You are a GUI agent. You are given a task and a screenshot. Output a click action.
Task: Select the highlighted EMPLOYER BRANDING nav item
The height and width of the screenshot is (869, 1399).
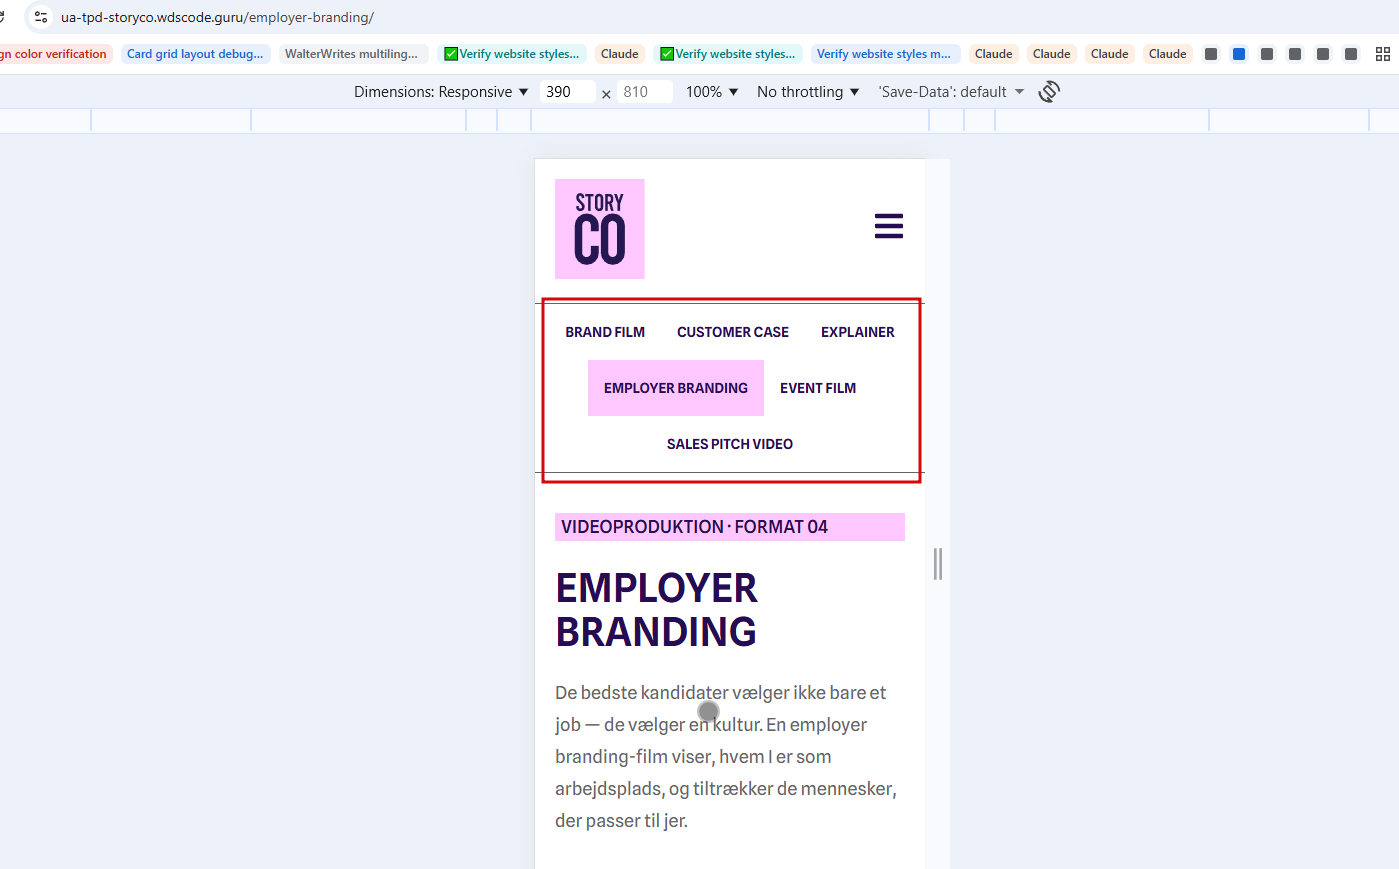point(676,388)
